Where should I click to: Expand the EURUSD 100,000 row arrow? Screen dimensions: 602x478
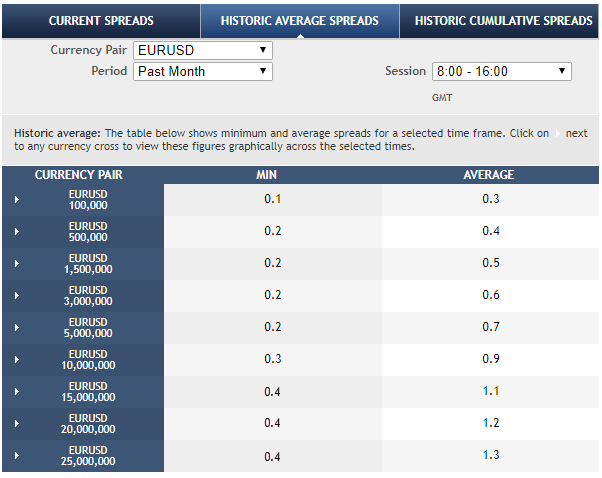pyautogui.click(x=17, y=199)
